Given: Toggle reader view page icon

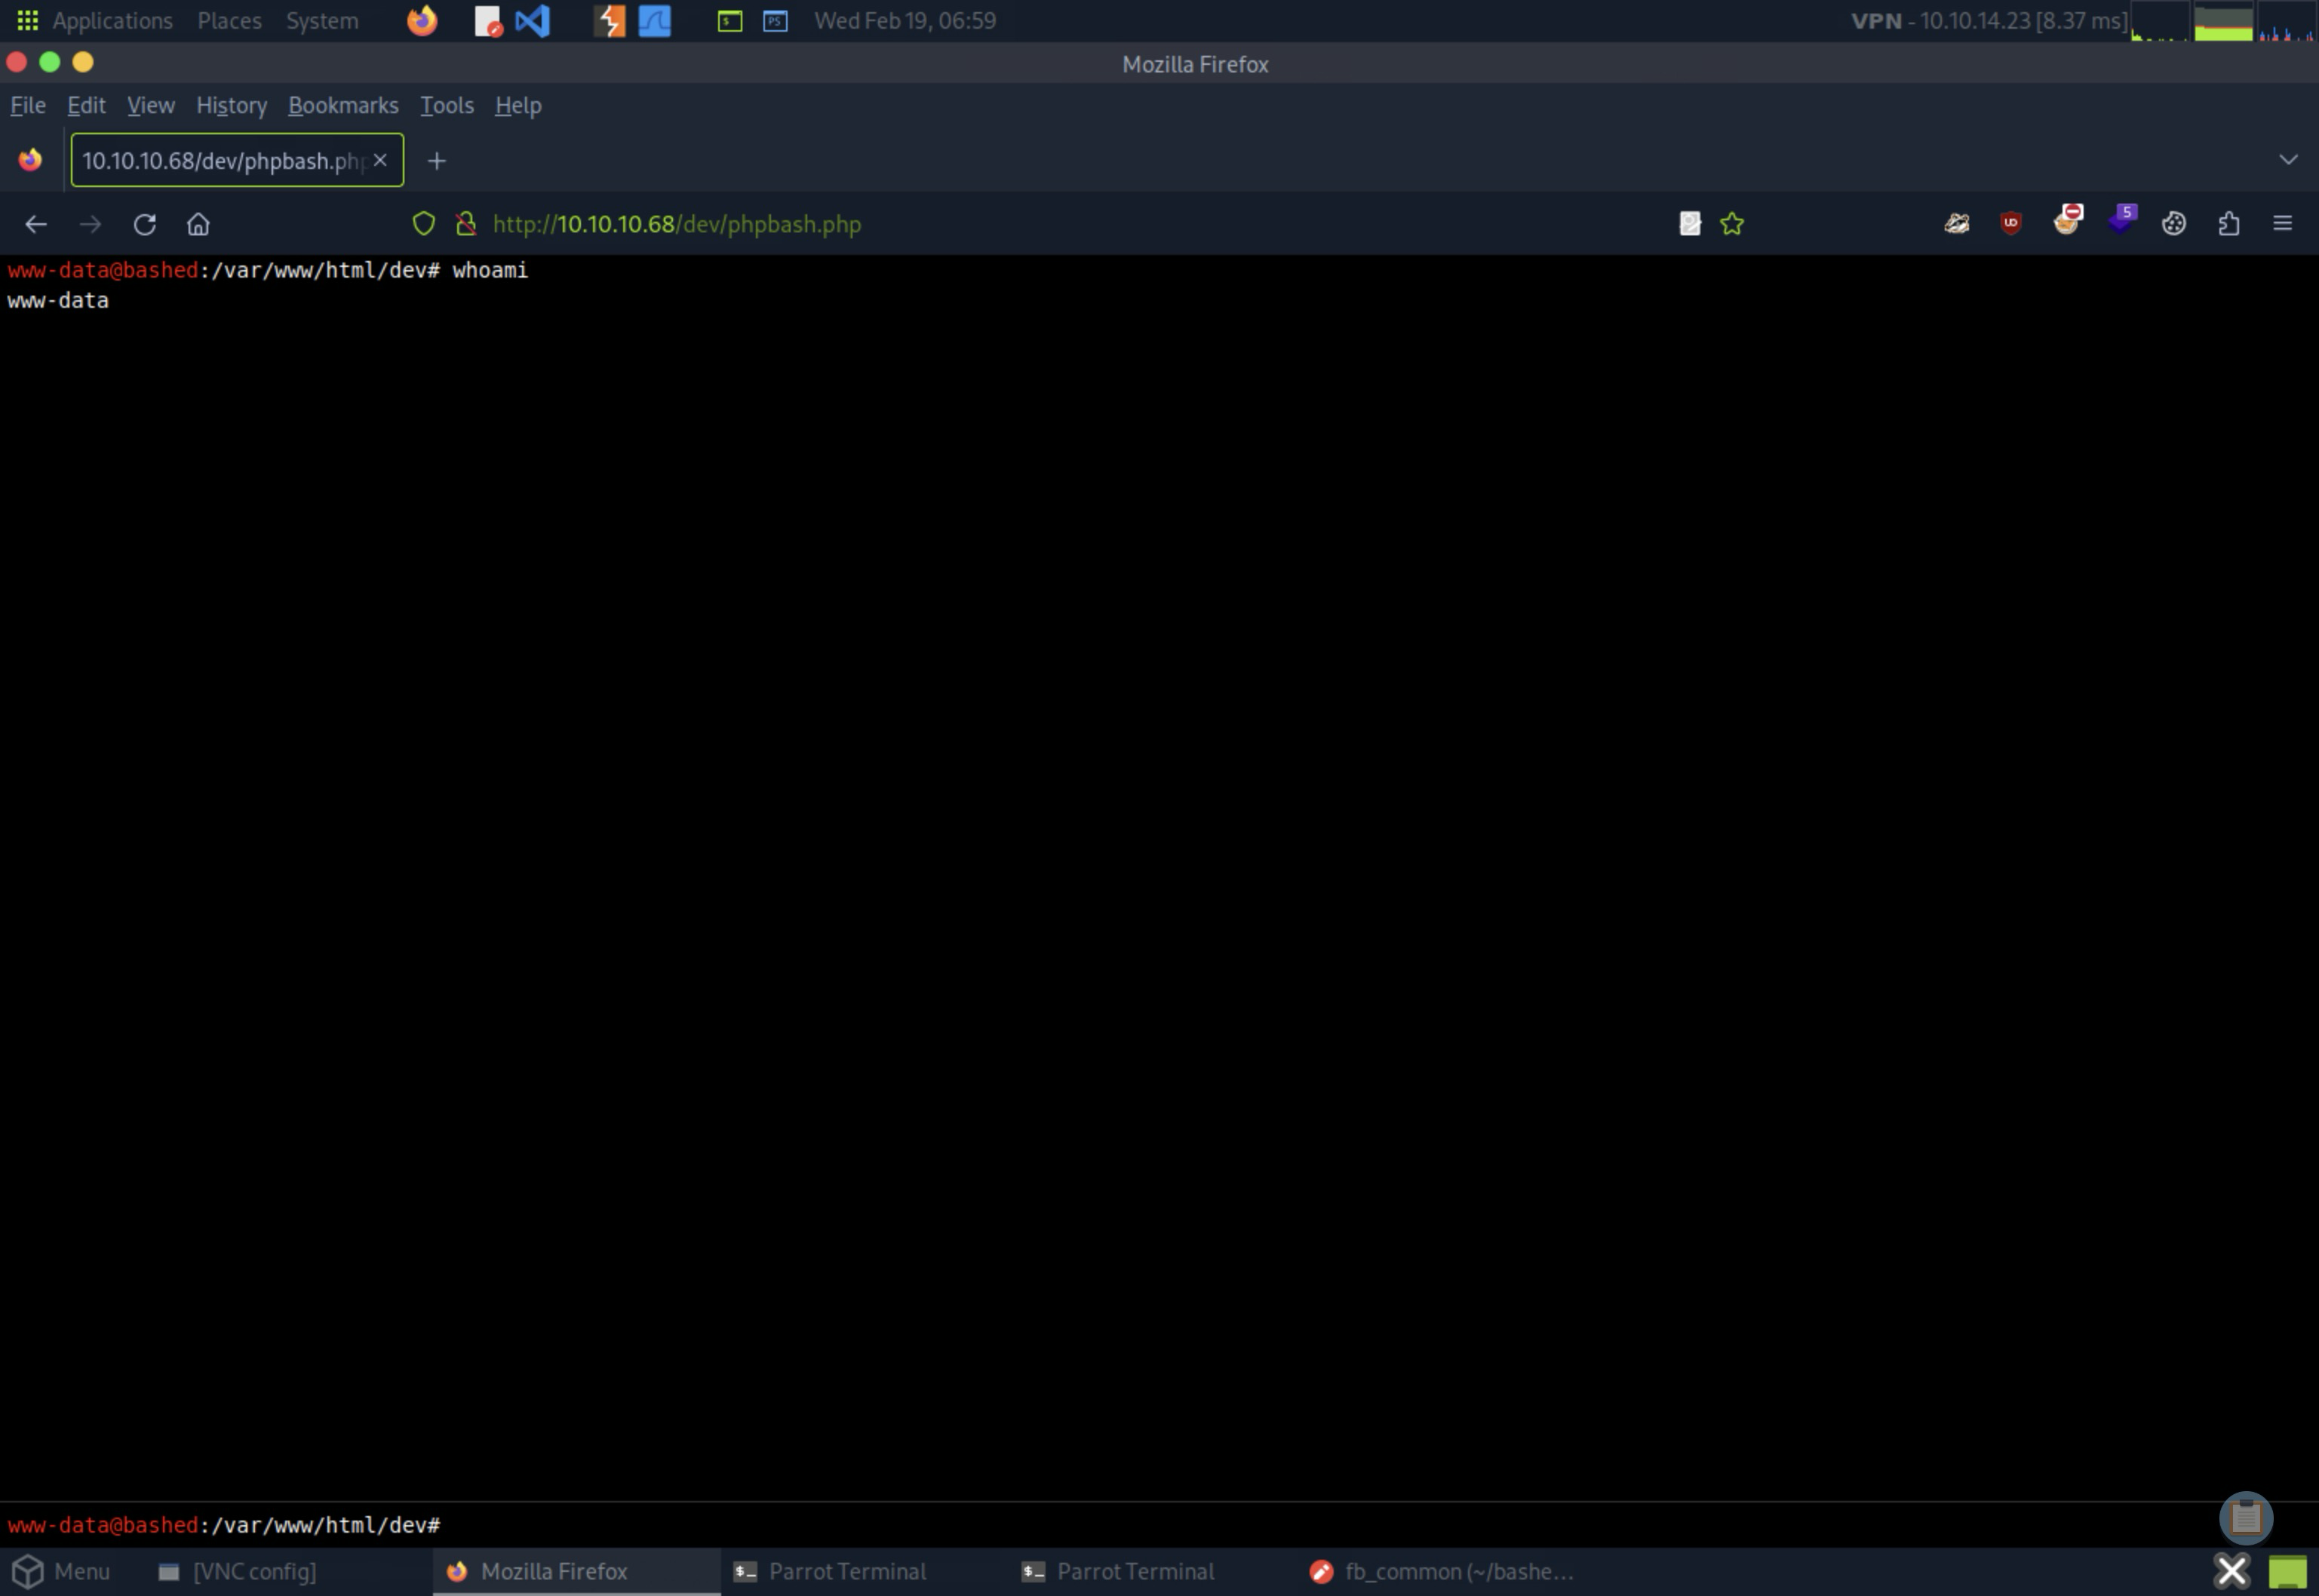Looking at the screenshot, I should coord(1690,224).
